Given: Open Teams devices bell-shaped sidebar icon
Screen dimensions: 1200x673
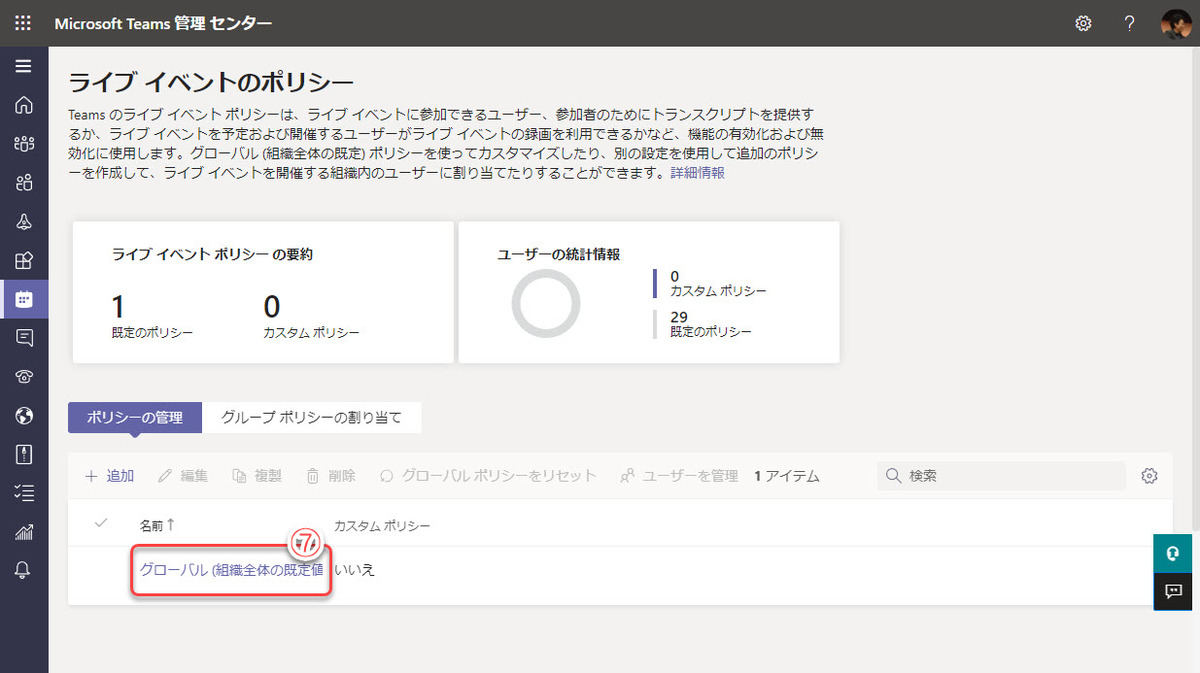Looking at the screenshot, I should [24, 222].
